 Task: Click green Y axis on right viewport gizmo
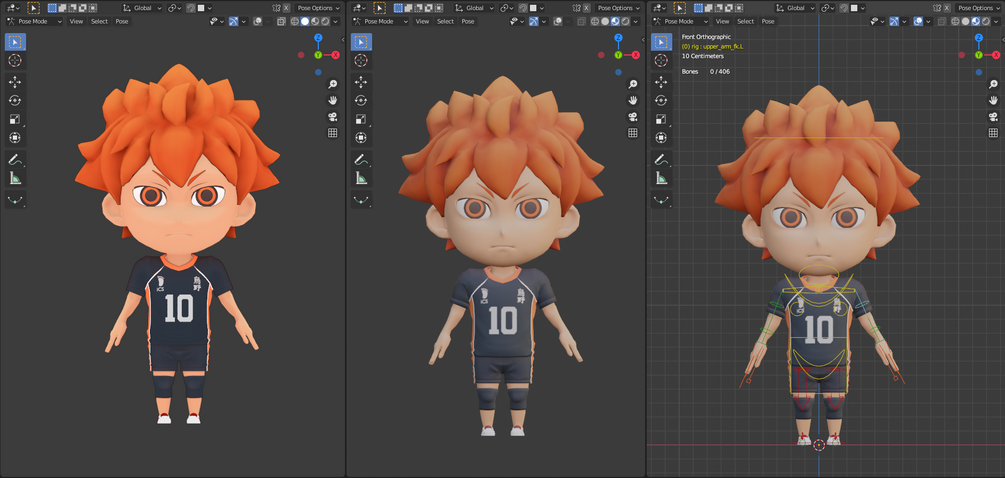pyautogui.click(x=979, y=55)
